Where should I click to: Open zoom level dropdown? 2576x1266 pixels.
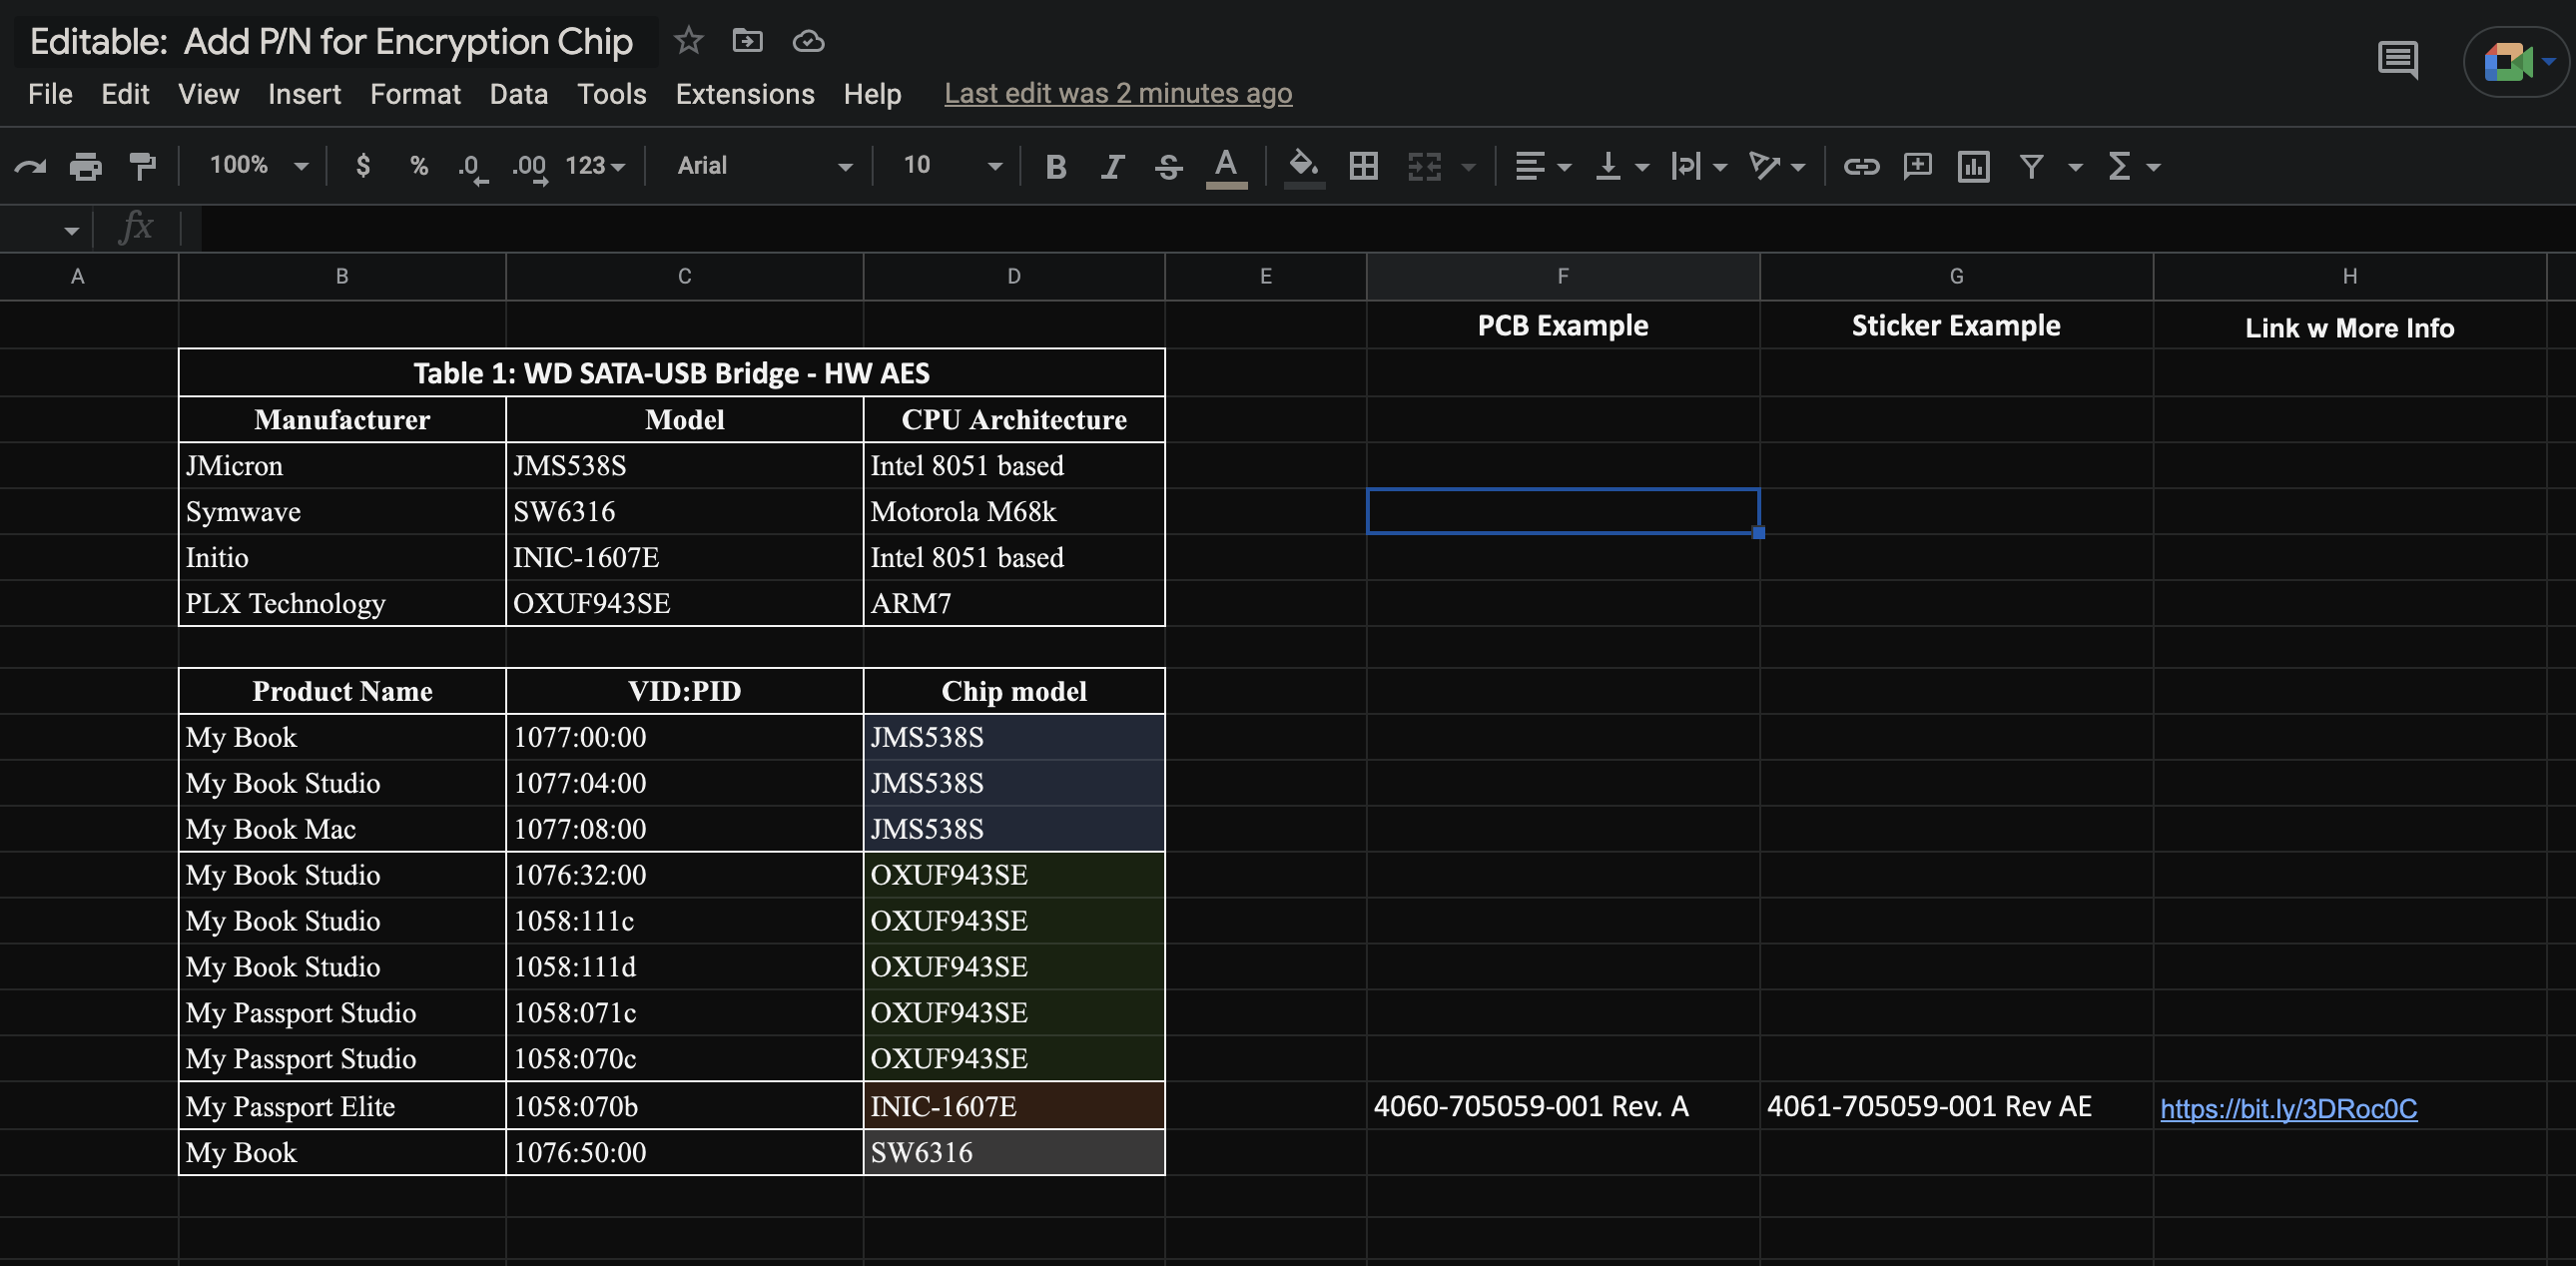click(259, 165)
